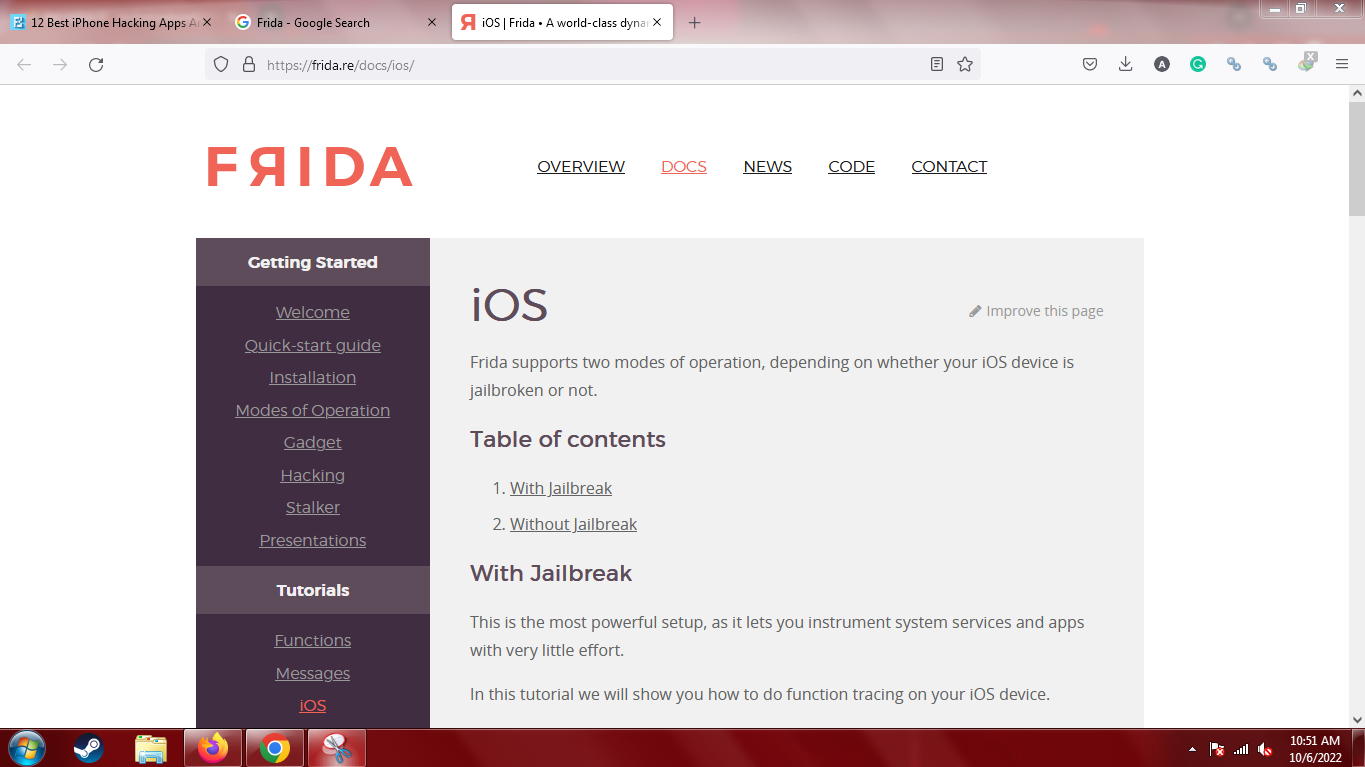Image resolution: width=1365 pixels, height=767 pixels.
Task: Switch to Frida - Google Search tab
Action: [x=336, y=22]
